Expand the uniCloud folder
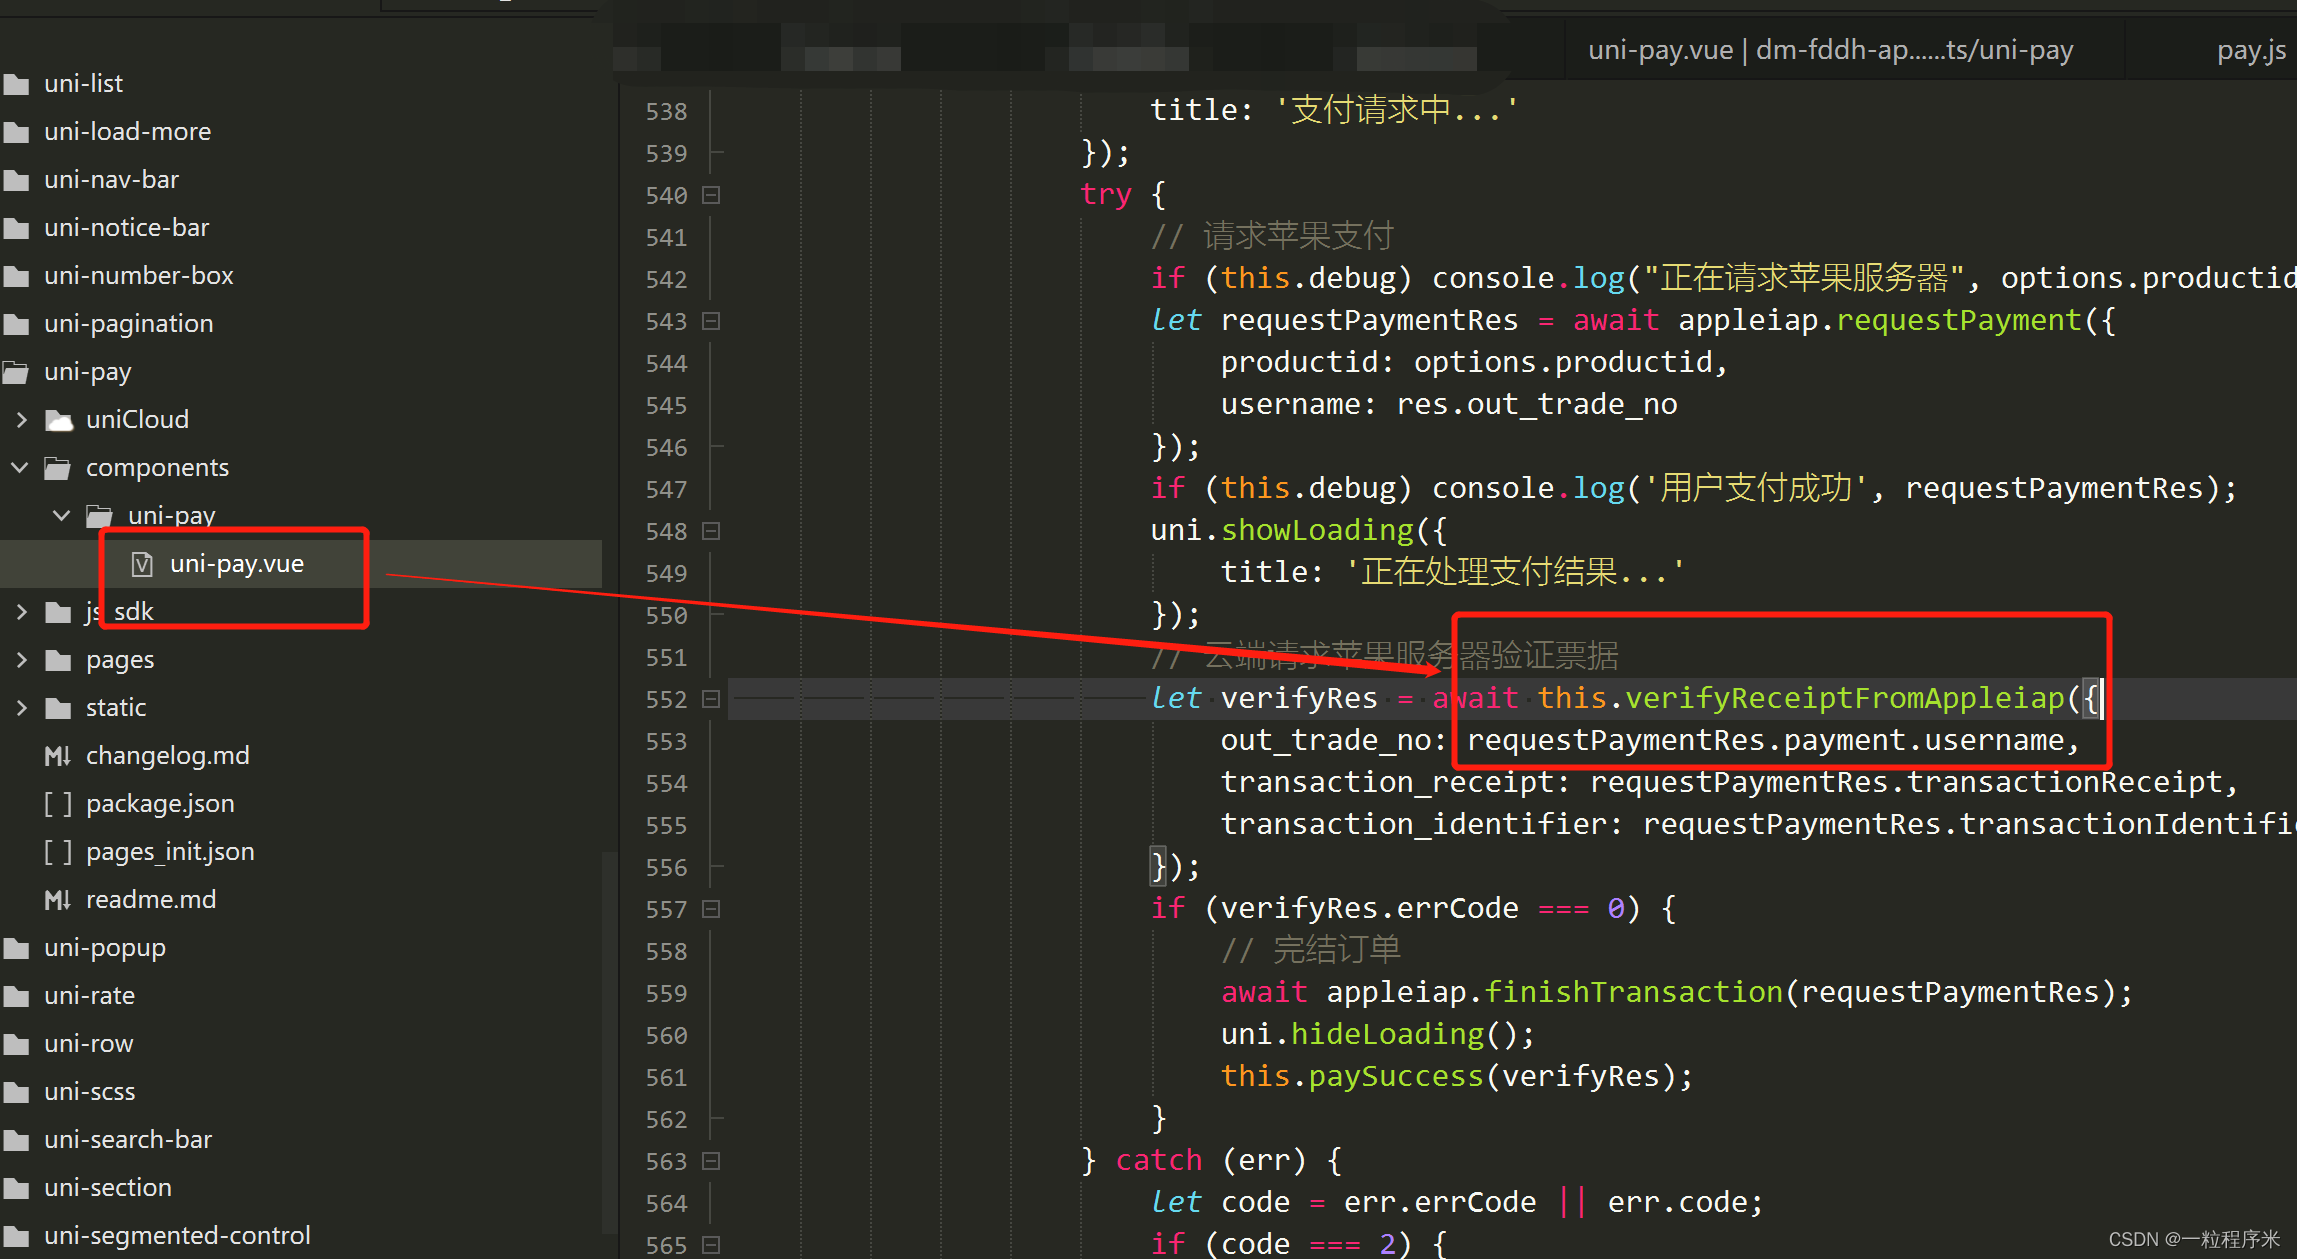Image resolution: width=2297 pixels, height=1259 pixels. (21, 420)
